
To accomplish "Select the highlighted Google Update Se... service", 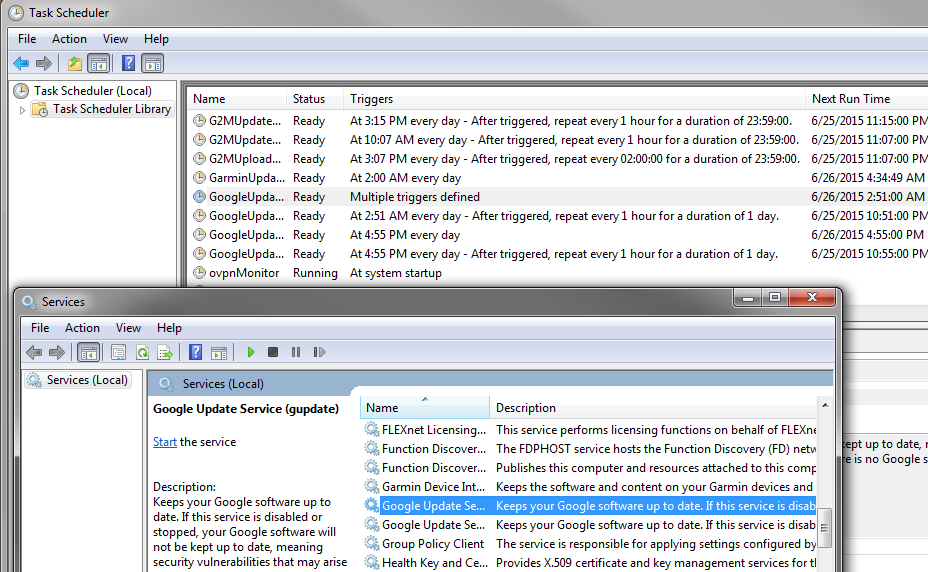I will click(x=589, y=505).
